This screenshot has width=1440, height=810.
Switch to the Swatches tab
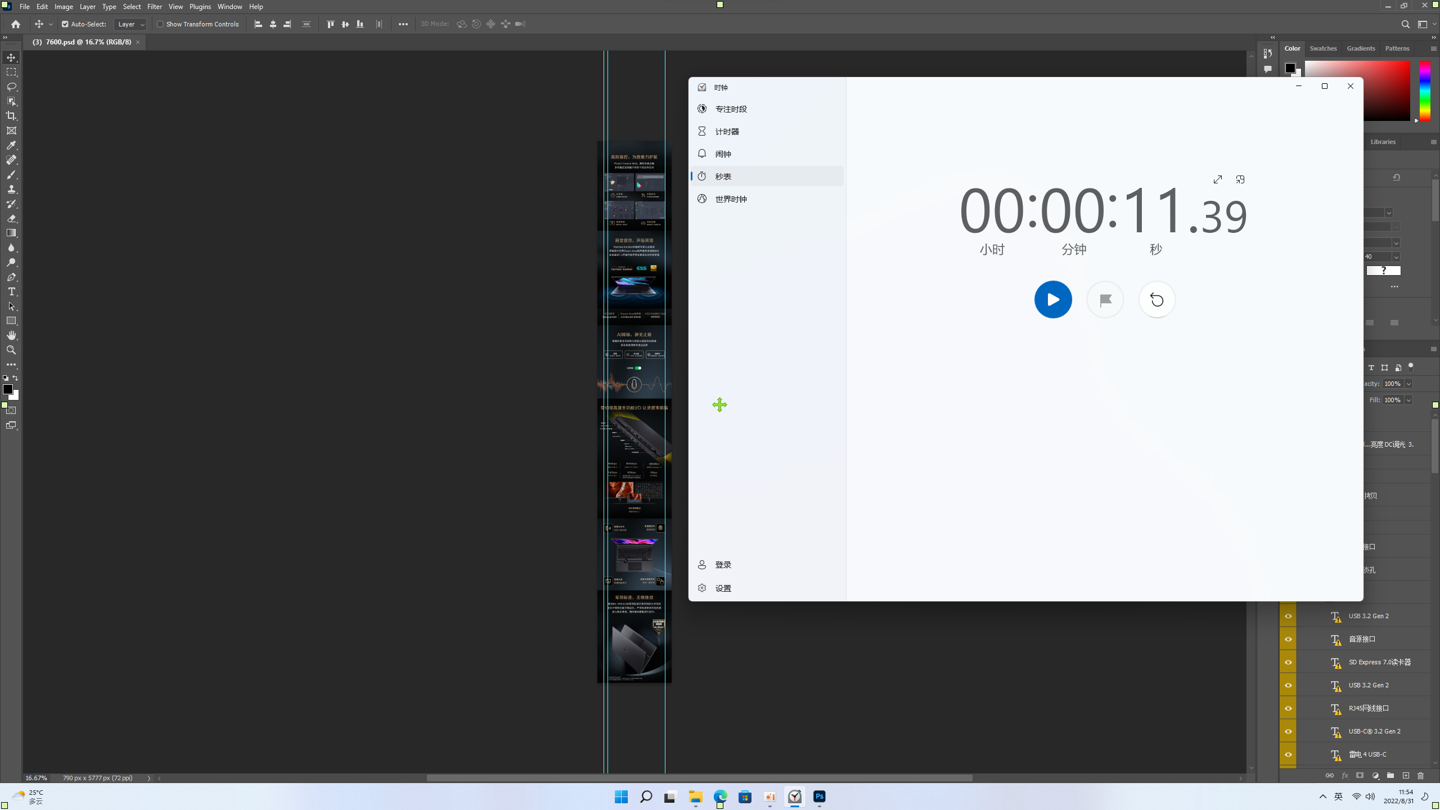pyautogui.click(x=1323, y=48)
